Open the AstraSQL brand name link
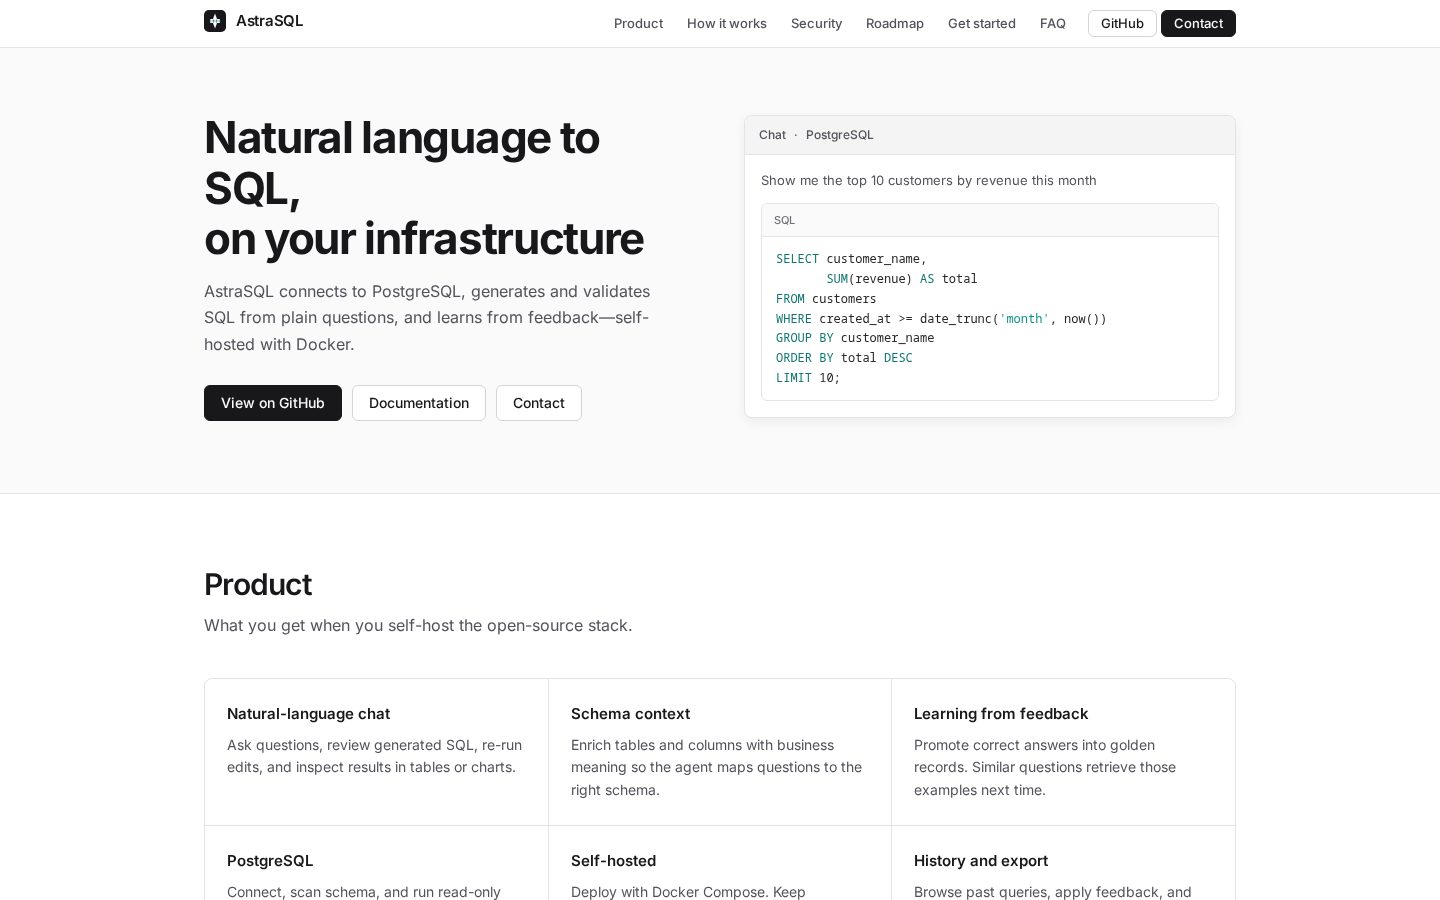The width and height of the screenshot is (1440, 900). [269, 21]
